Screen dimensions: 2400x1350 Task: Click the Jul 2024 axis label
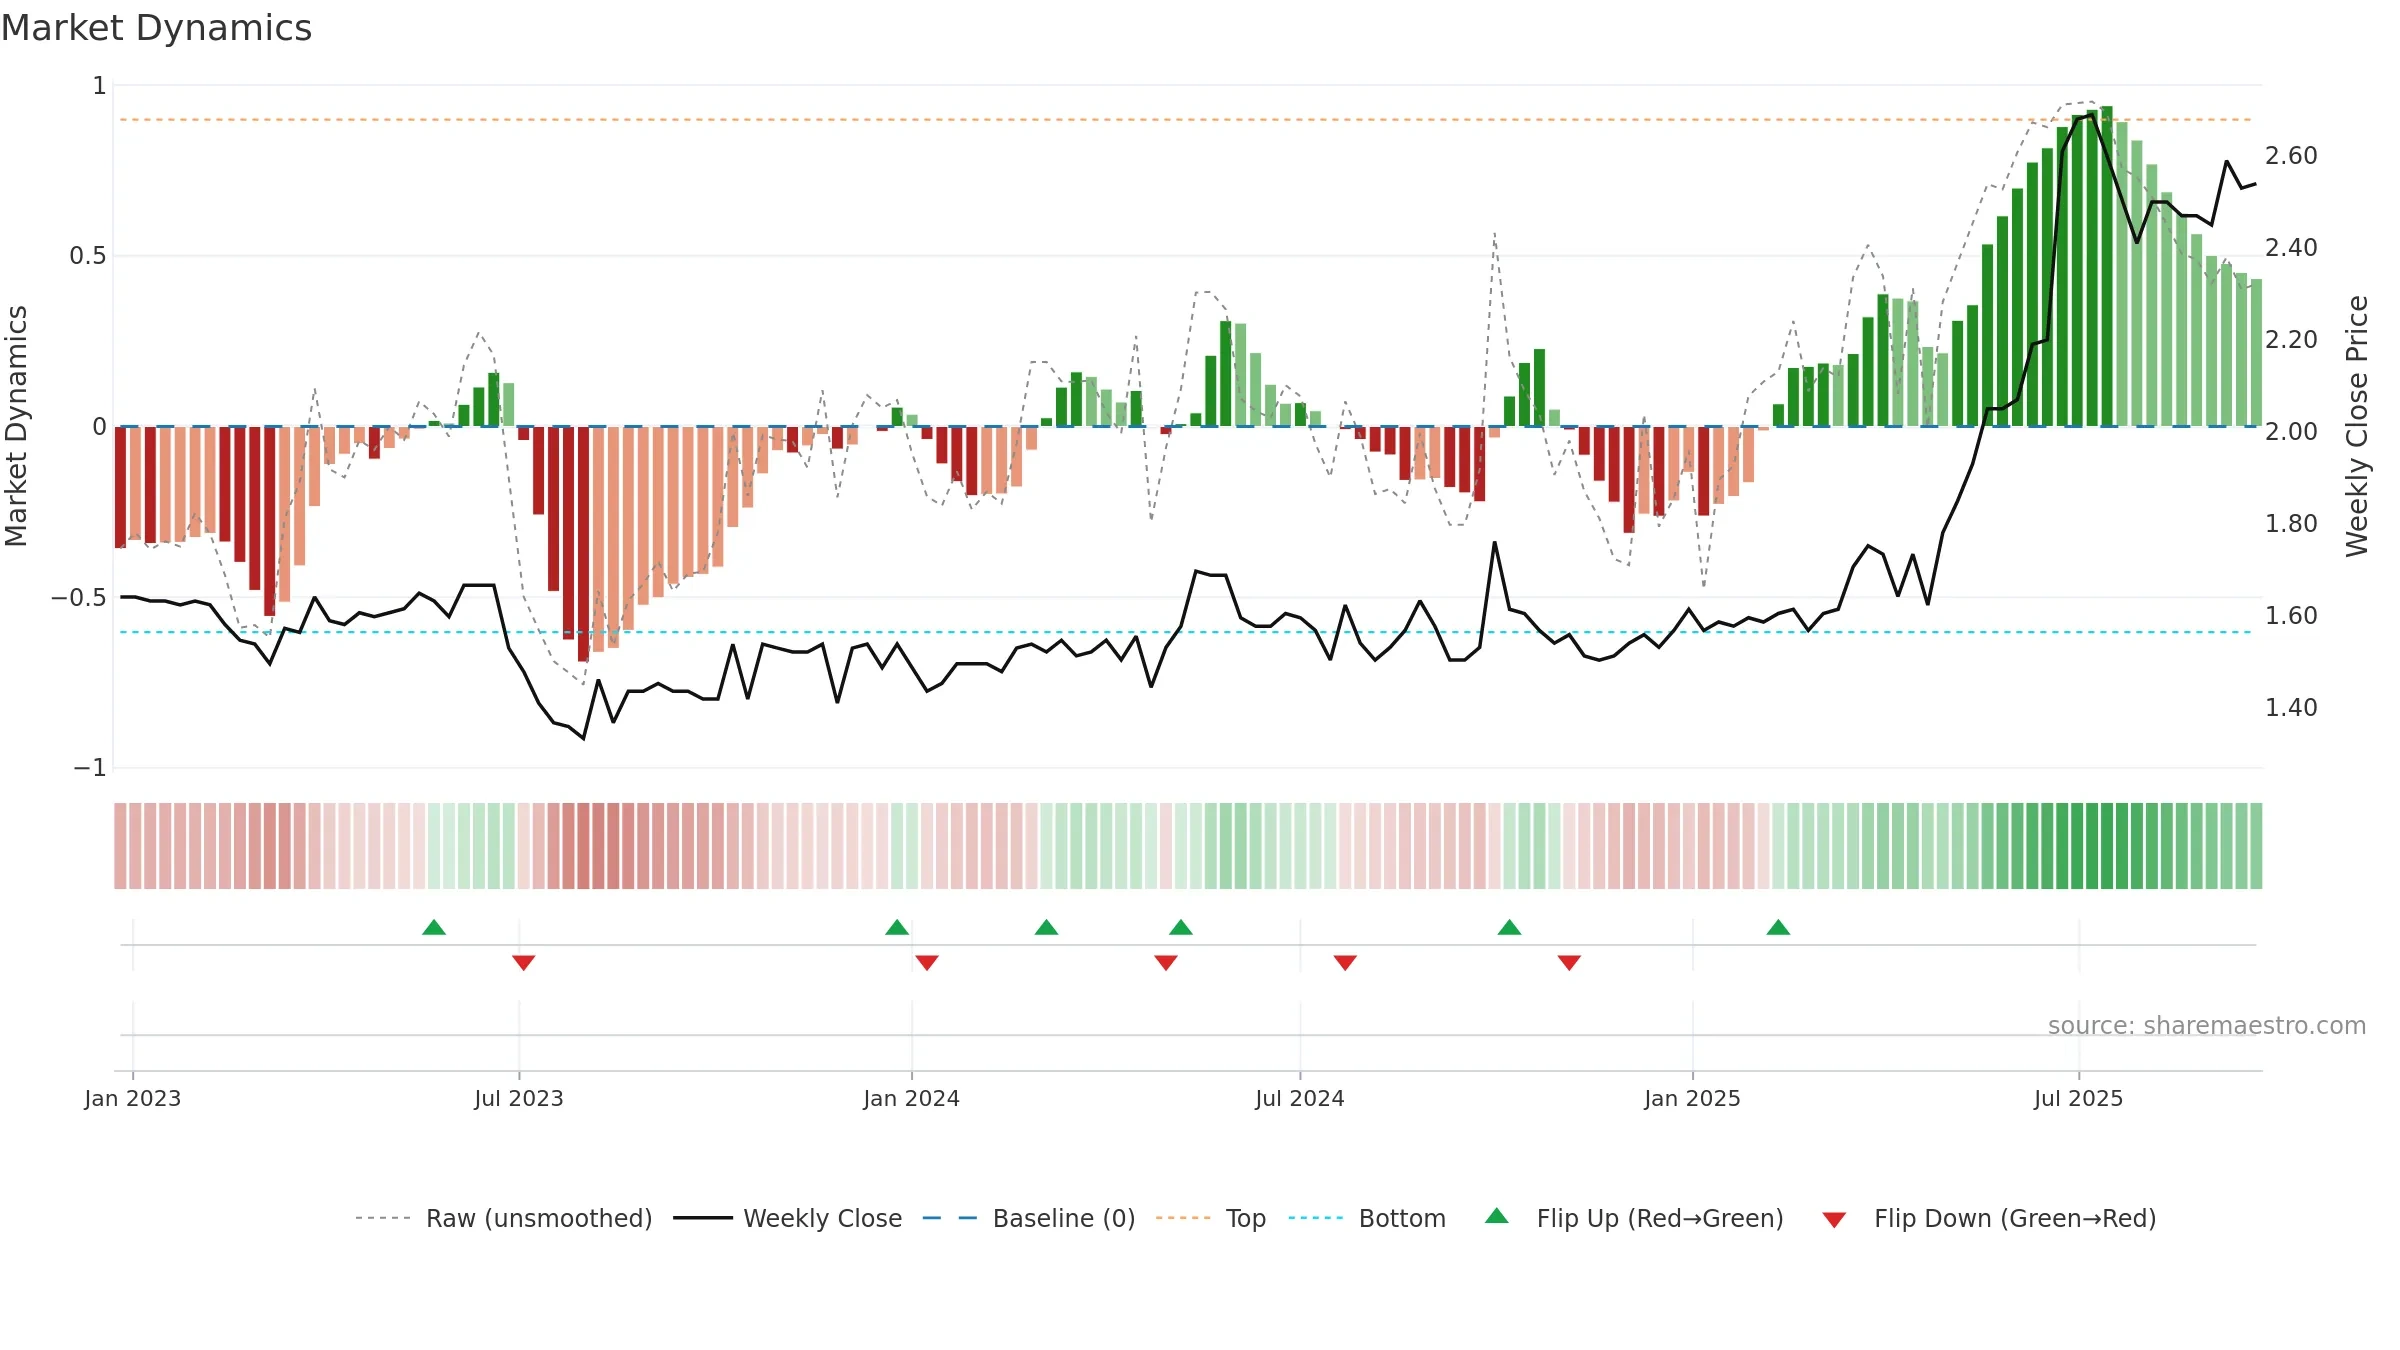(x=1300, y=1098)
